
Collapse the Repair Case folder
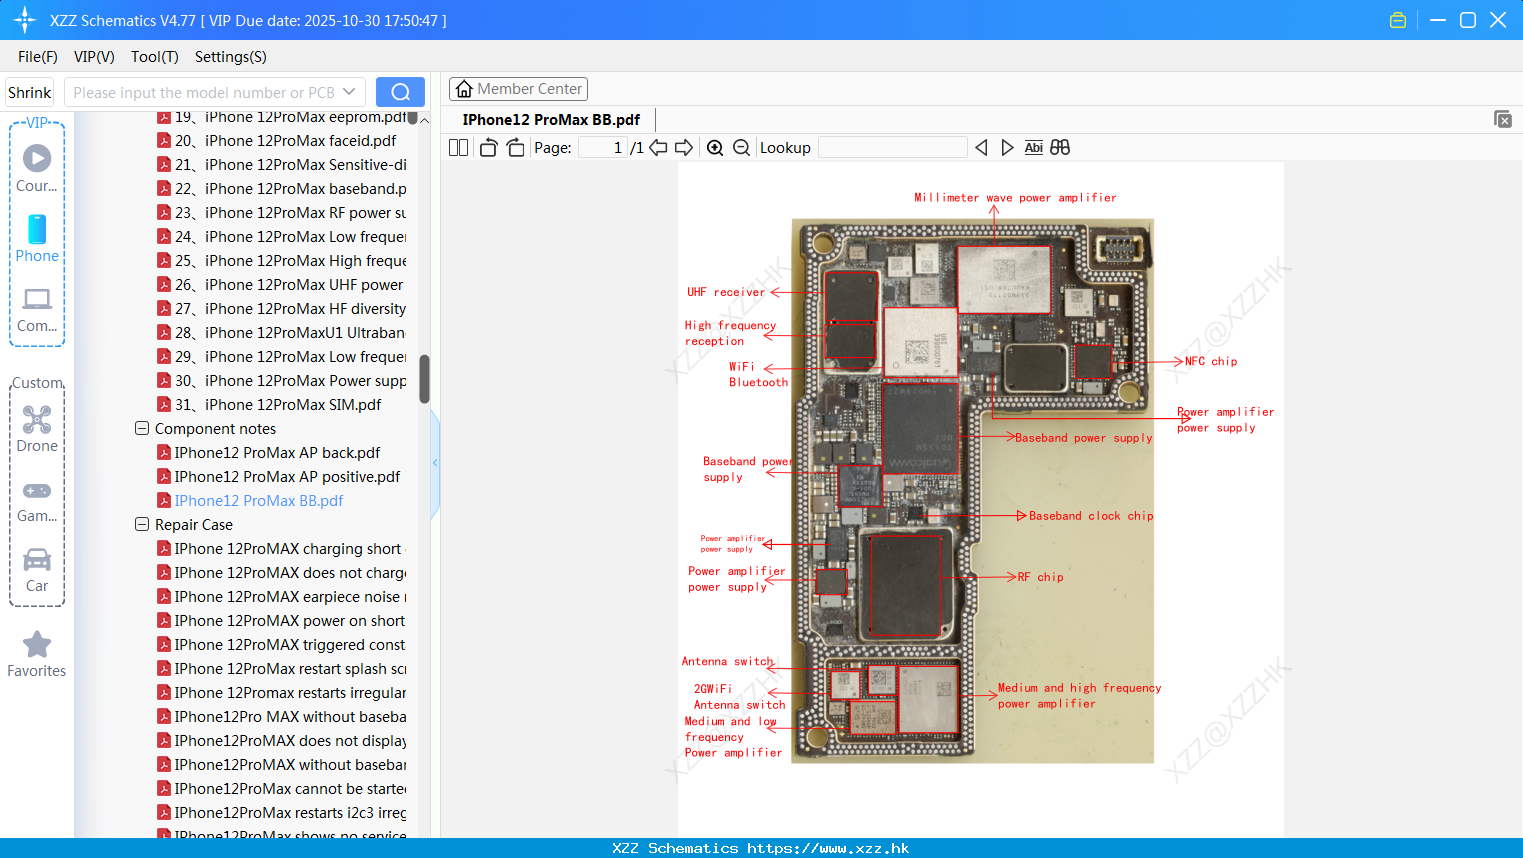[142, 524]
